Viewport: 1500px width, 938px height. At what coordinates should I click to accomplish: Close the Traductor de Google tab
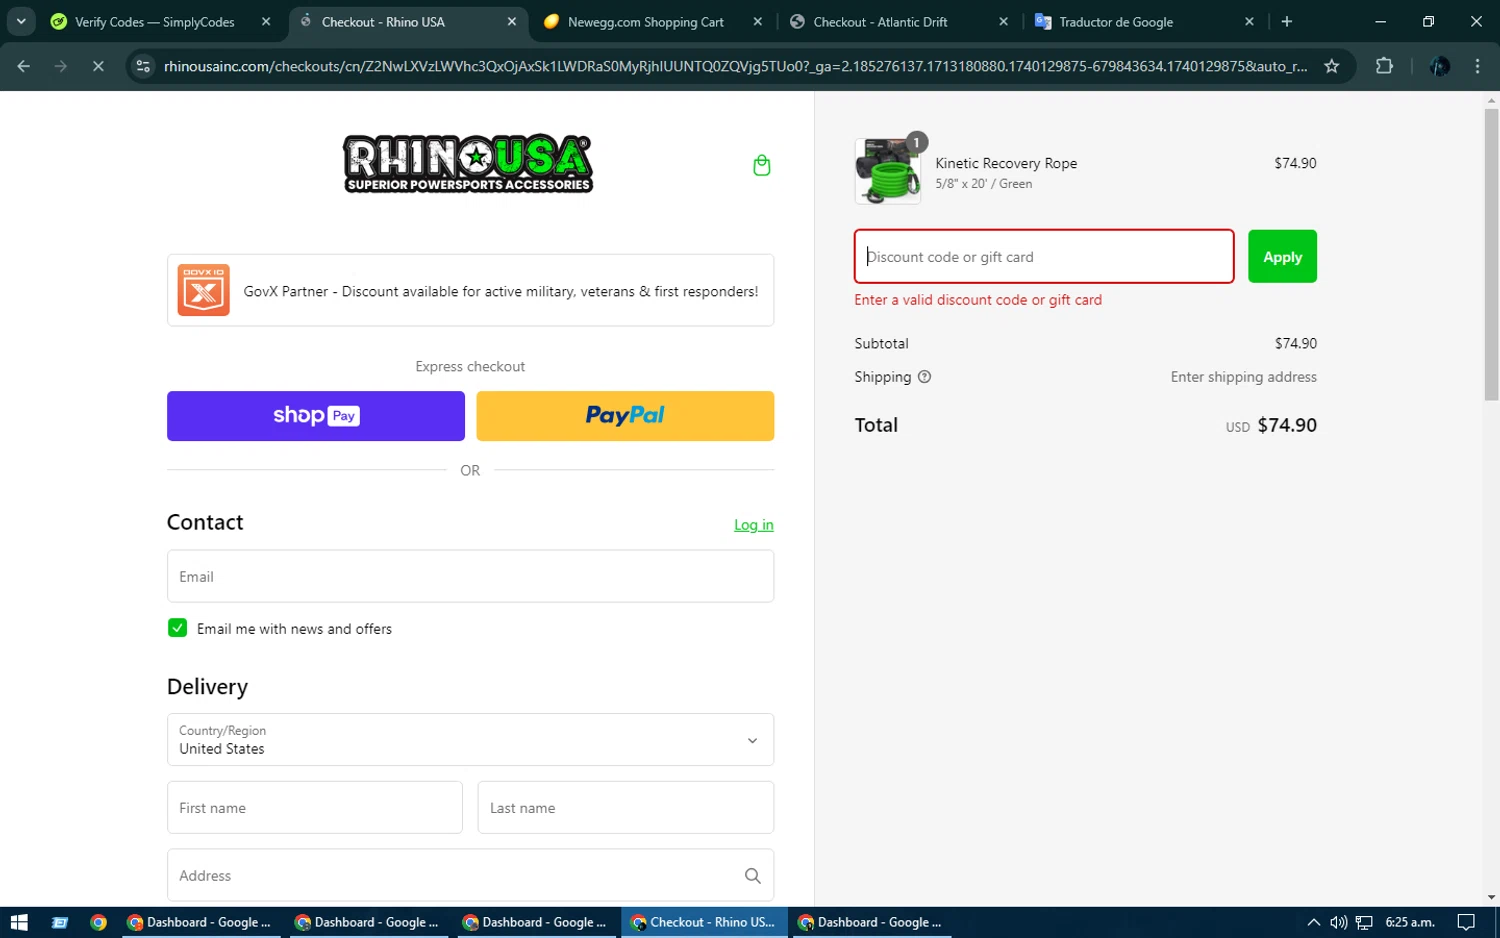click(x=1249, y=22)
